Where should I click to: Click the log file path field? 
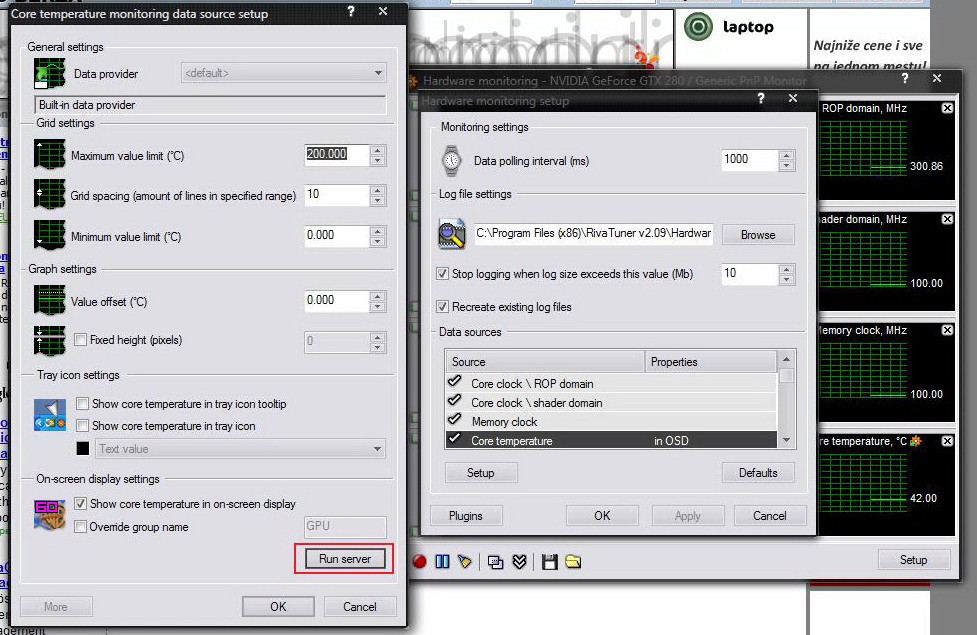click(594, 234)
